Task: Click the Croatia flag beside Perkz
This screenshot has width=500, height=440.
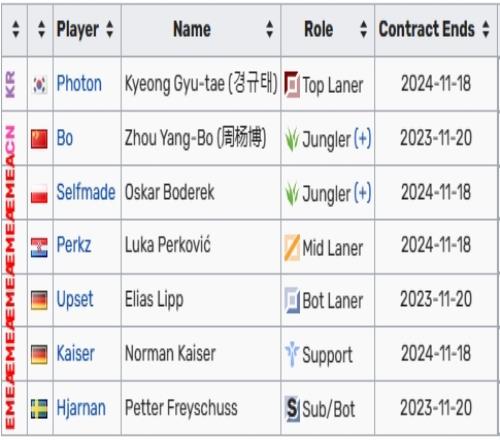Action: 39,248
